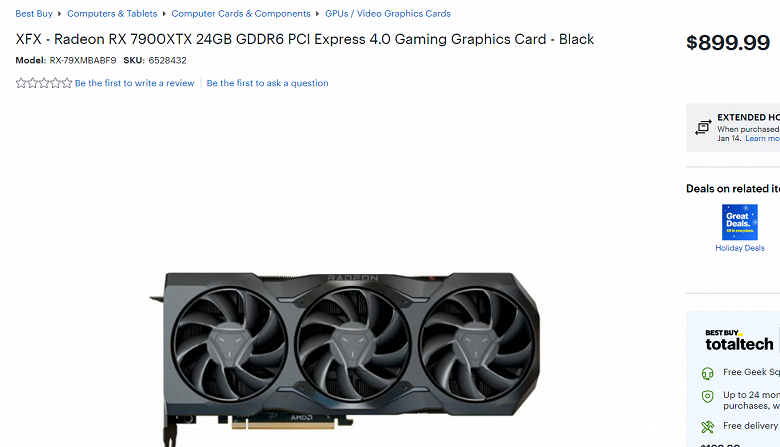Viewport: 780px width, 447px height.
Task: Click the Best Buy totaltech logo
Action: pos(739,340)
